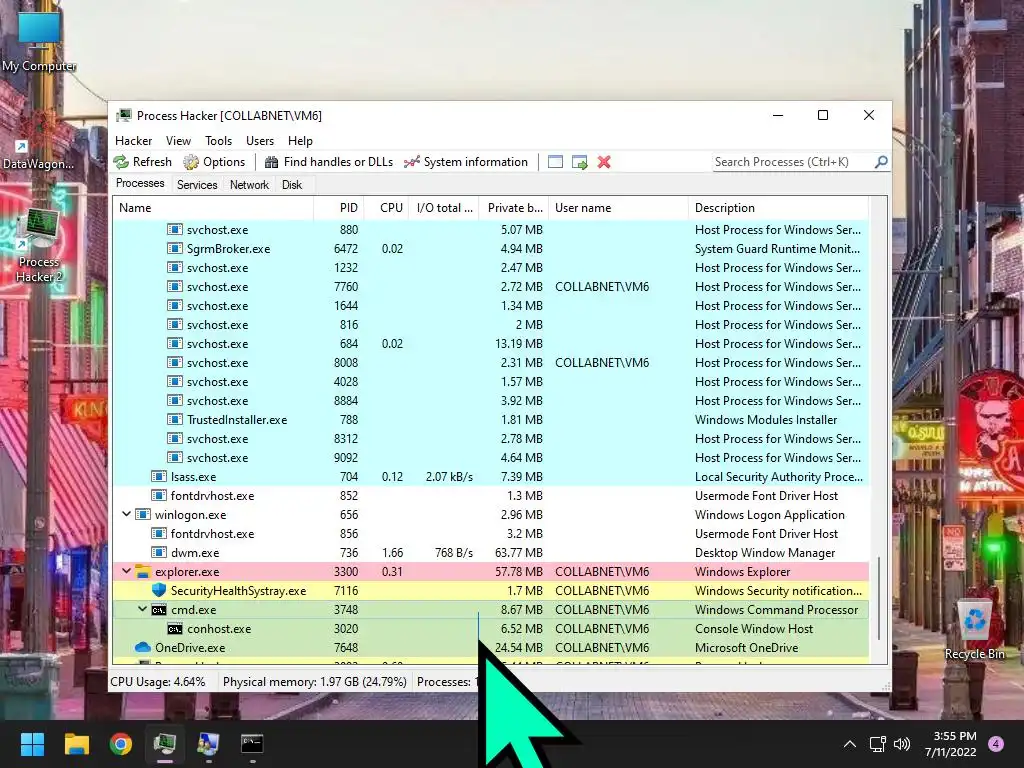Viewport: 1024px width, 768px height.
Task: Click Find handles or DLLs
Action: point(328,162)
